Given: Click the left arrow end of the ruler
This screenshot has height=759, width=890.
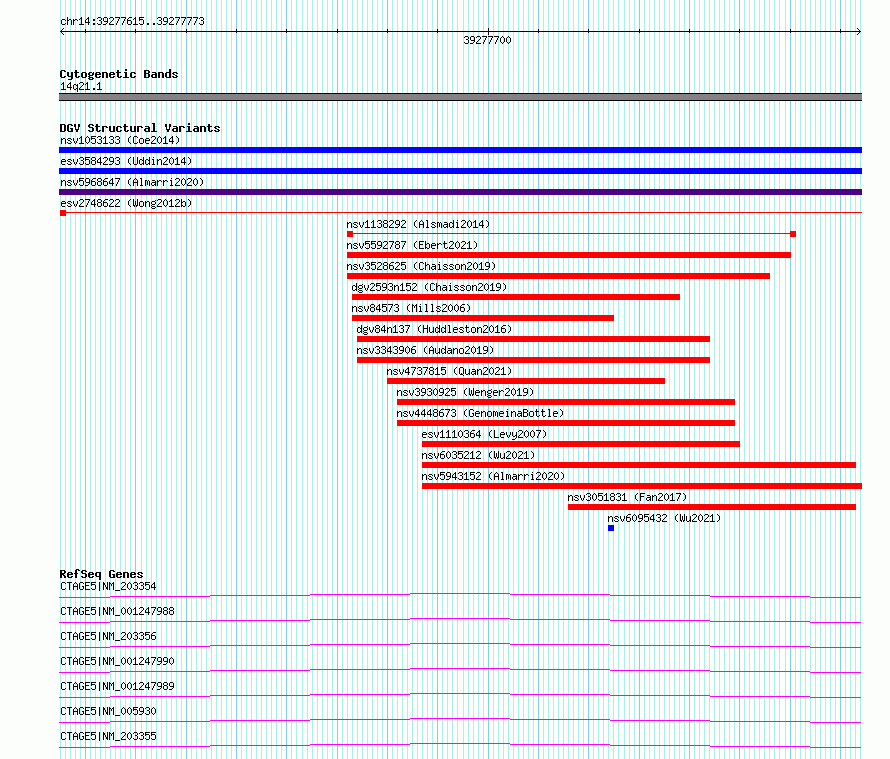Looking at the screenshot, I should click(62, 32).
